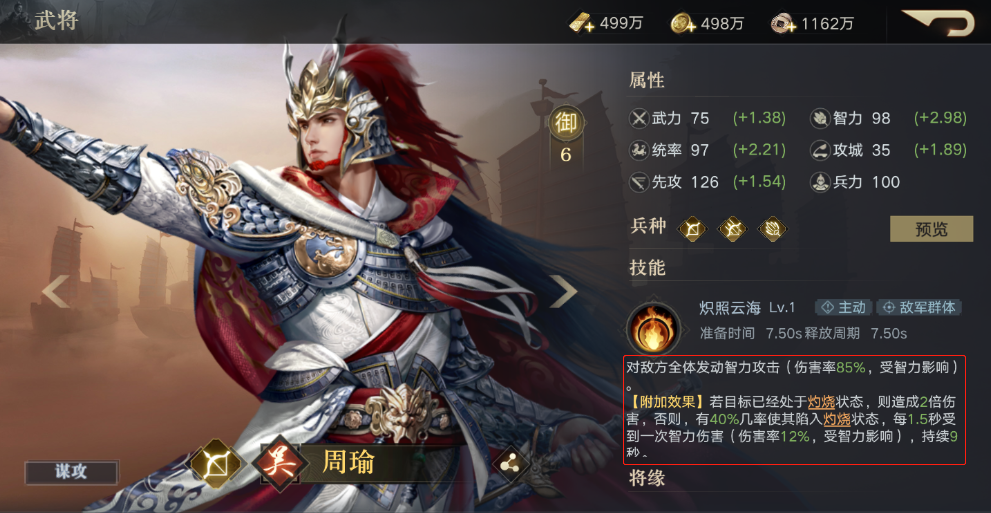Select the third troop type icon
Screen dimensions: 991x513
coord(772,229)
